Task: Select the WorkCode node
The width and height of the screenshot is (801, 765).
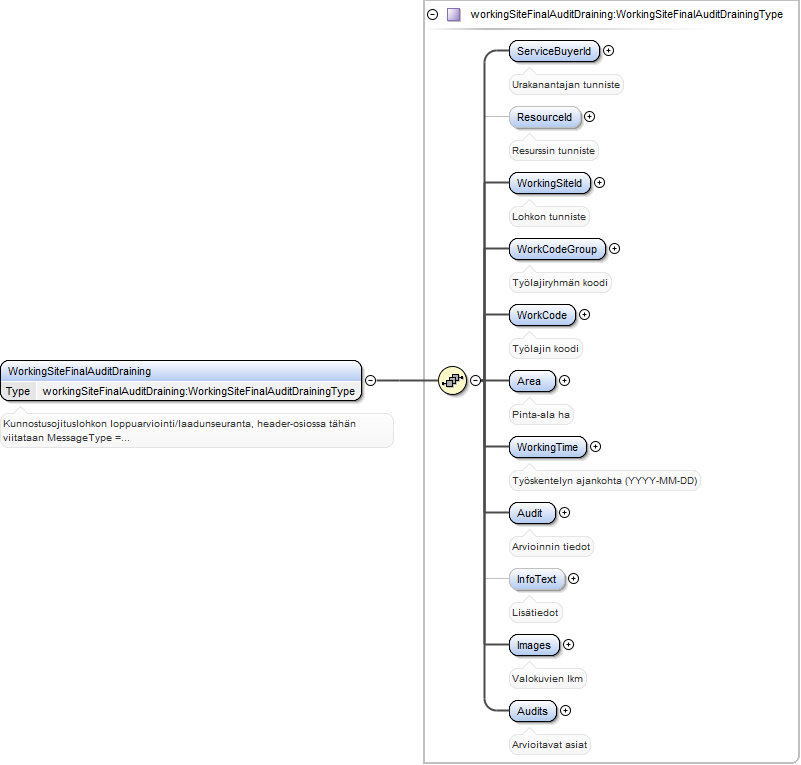Action: pyautogui.click(x=542, y=315)
